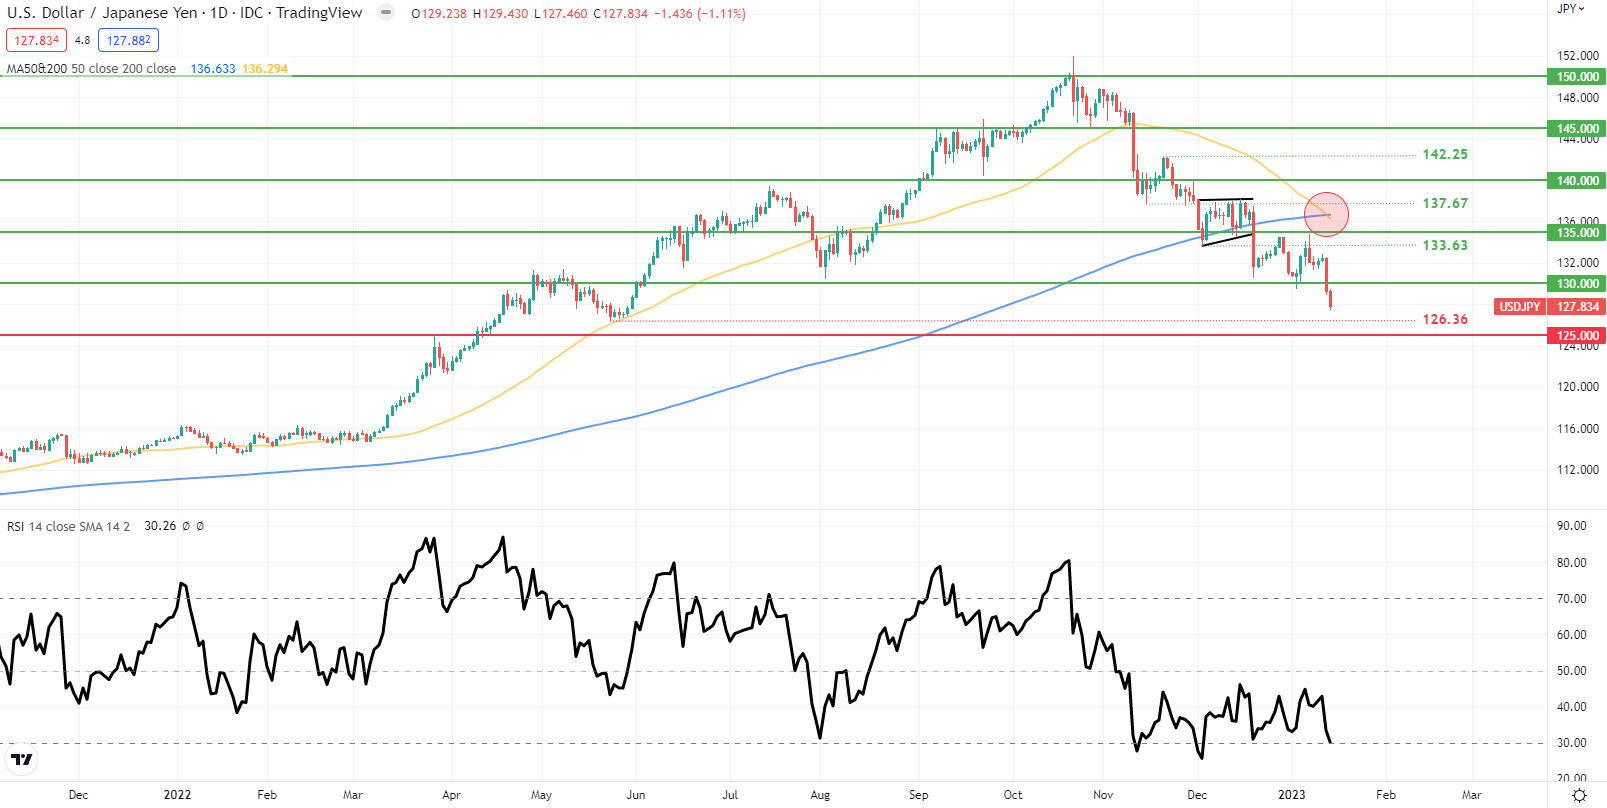Image resolution: width=1607 pixels, height=808 pixels.
Task: Open chart settings gear icon
Action: pyautogui.click(x=1579, y=795)
